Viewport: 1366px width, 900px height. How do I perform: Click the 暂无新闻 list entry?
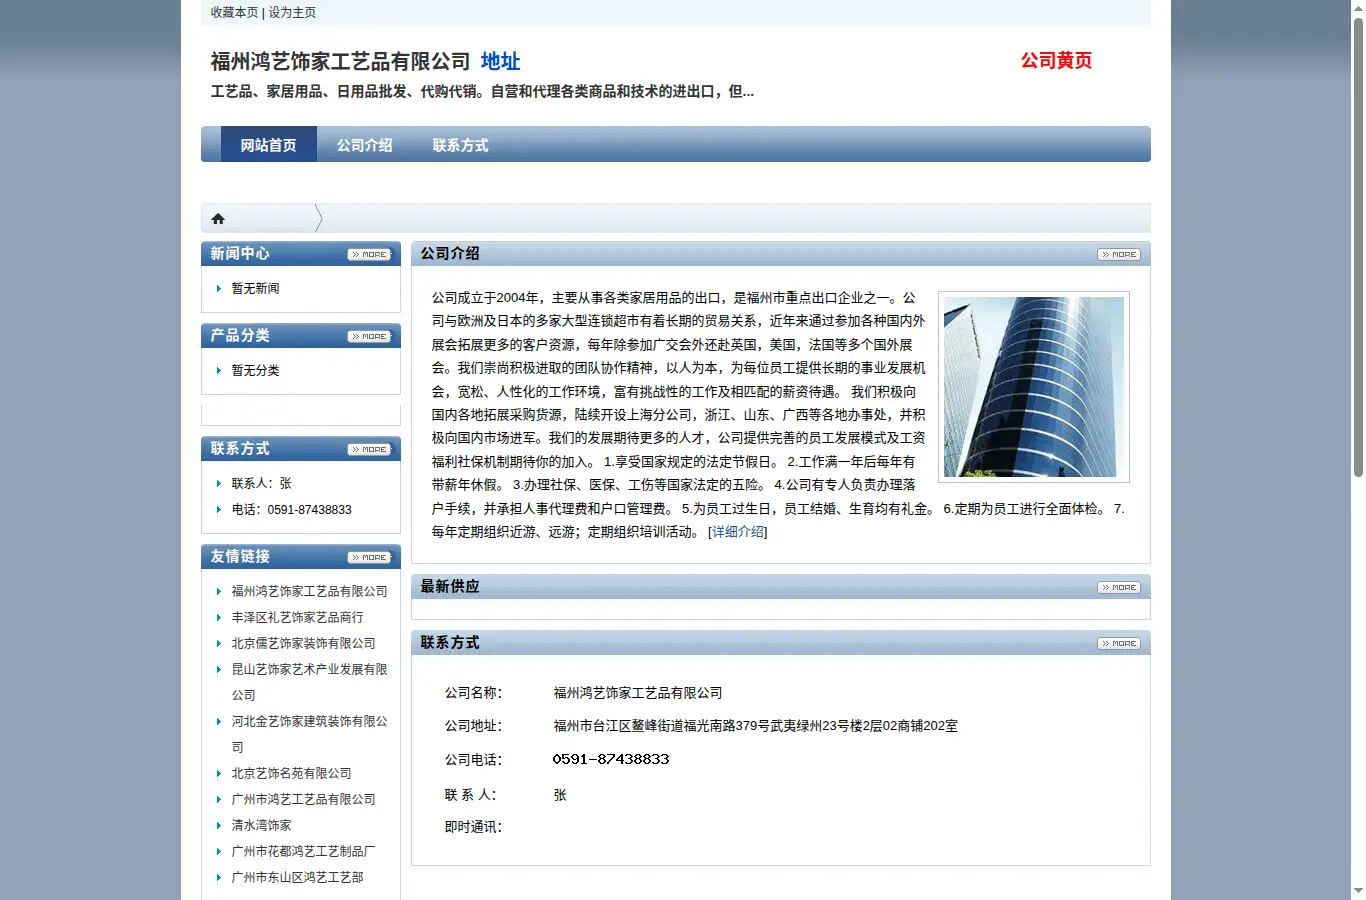(x=256, y=288)
